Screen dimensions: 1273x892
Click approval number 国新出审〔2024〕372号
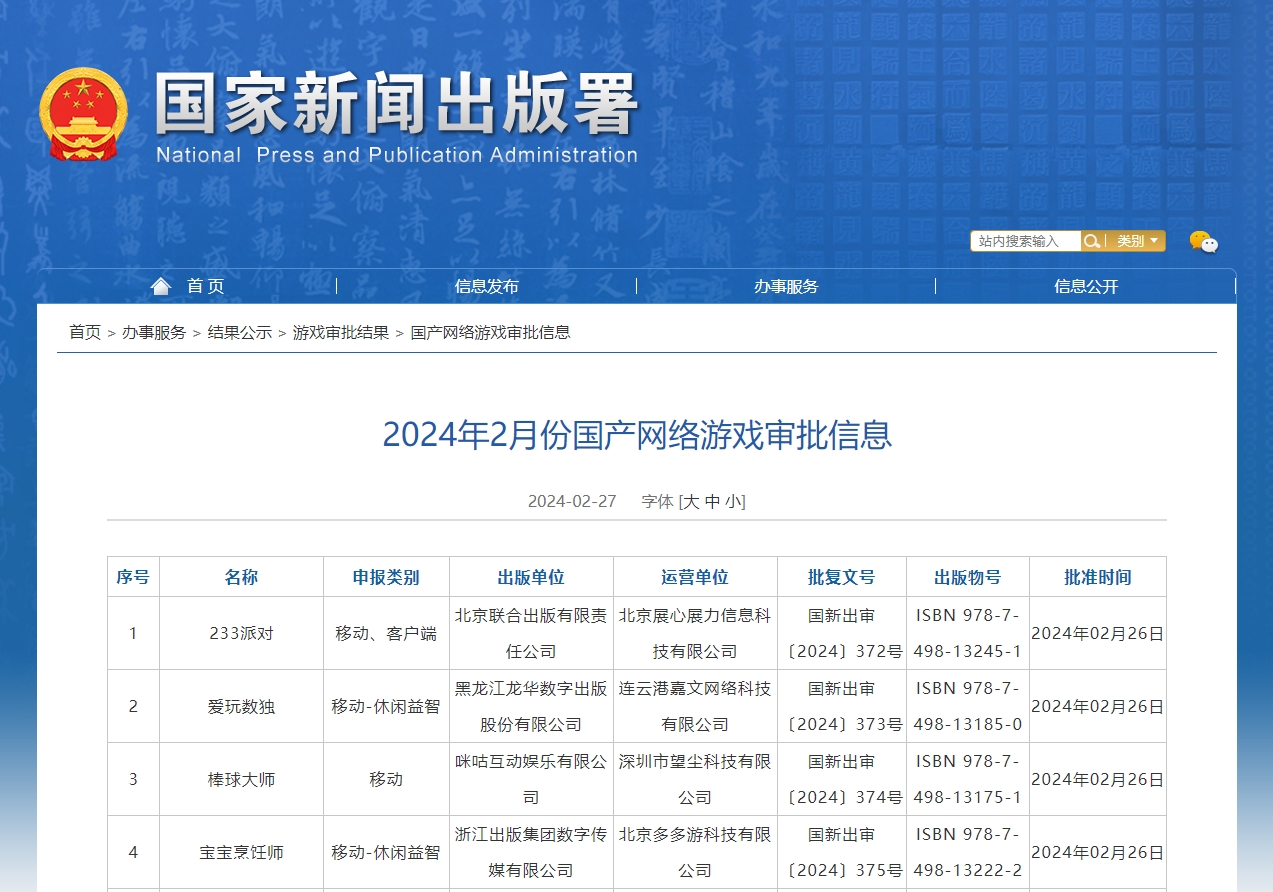tap(842, 634)
